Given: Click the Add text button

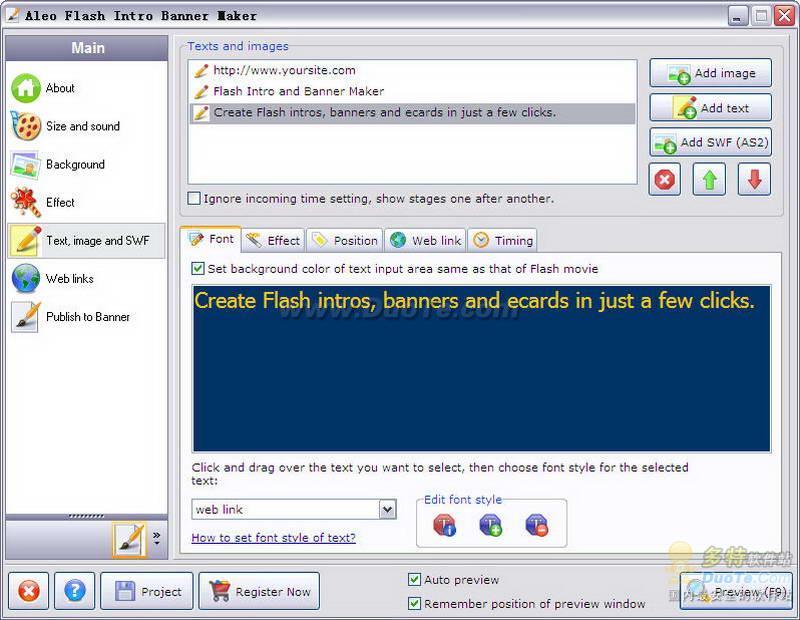Looking at the screenshot, I should click(710, 108).
